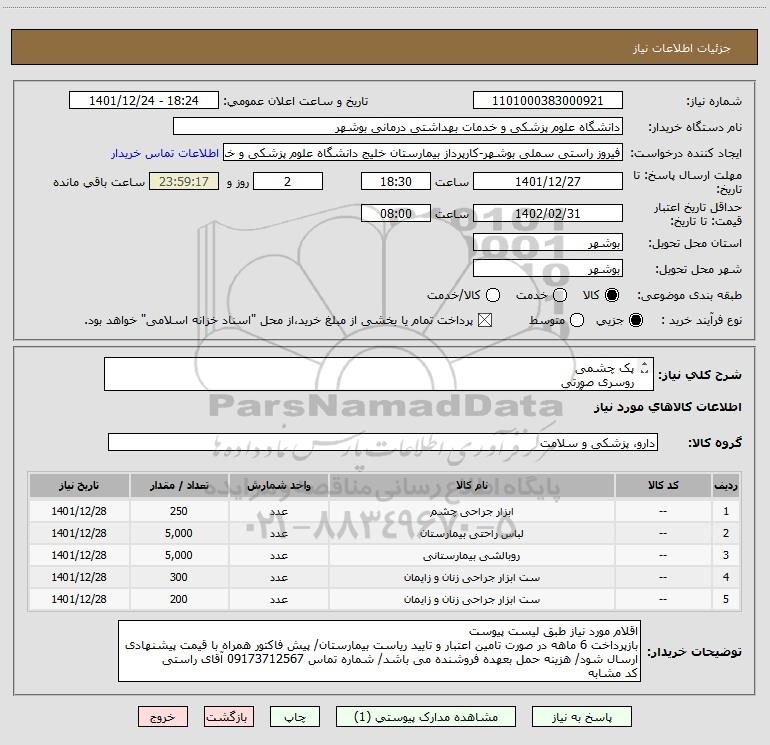Click the deadline time field 18:30
Screen dimensions: 770x745
pyautogui.click(x=396, y=181)
